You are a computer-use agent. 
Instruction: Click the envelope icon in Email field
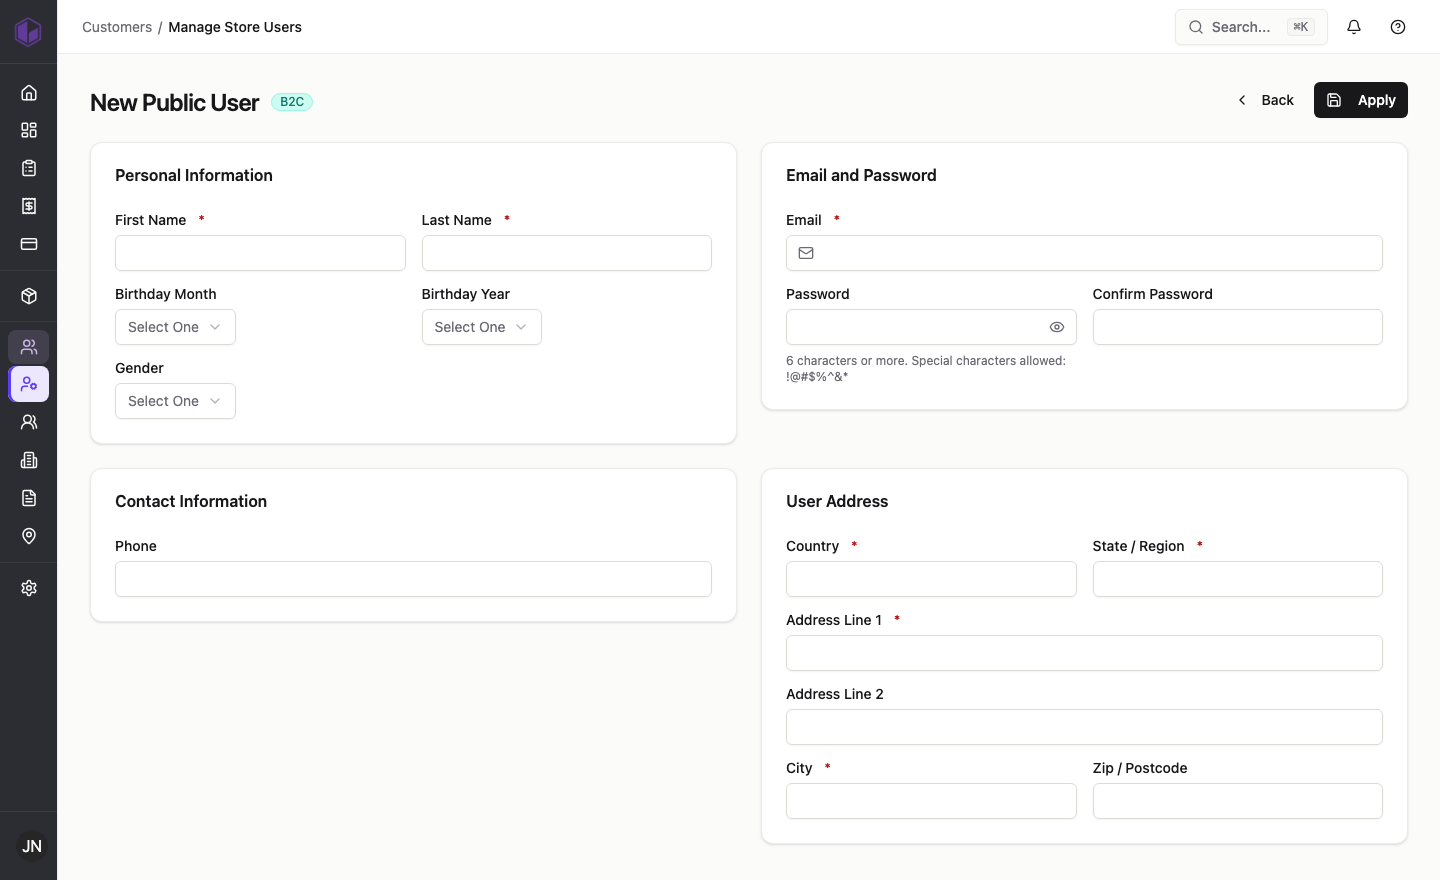806,253
